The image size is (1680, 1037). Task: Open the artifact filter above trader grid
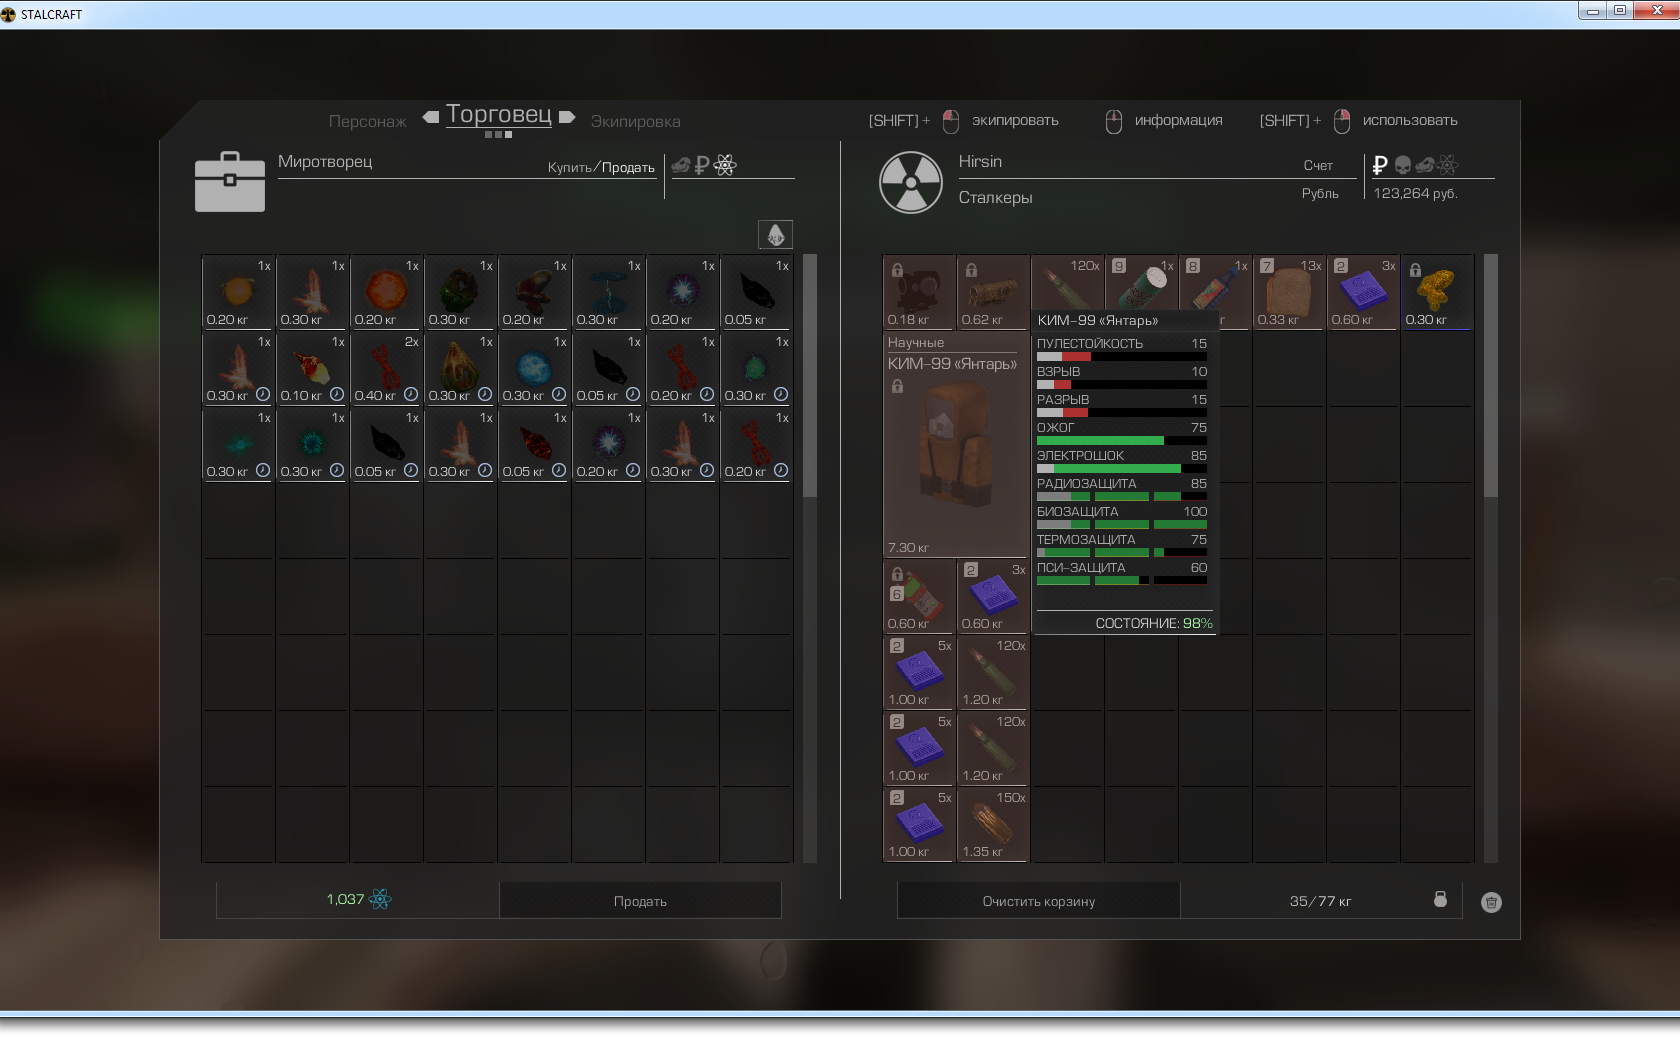coord(775,235)
